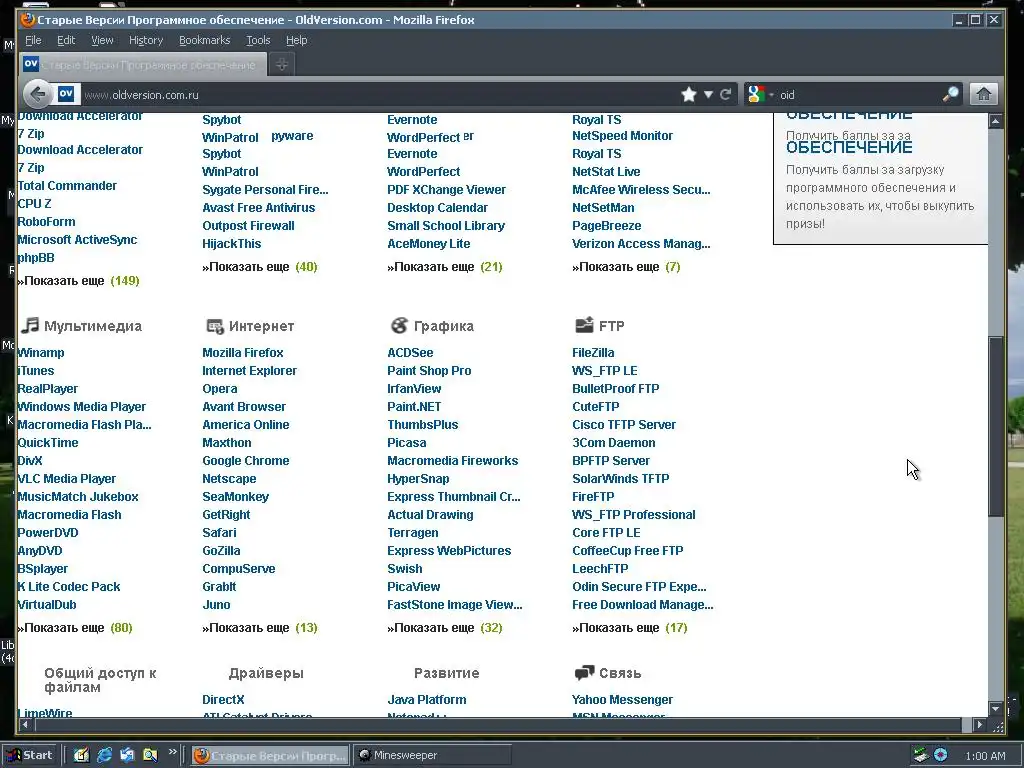Image resolution: width=1024 pixels, height=768 pixels.
Task: Click the reload page icon
Action: coord(726,95)
